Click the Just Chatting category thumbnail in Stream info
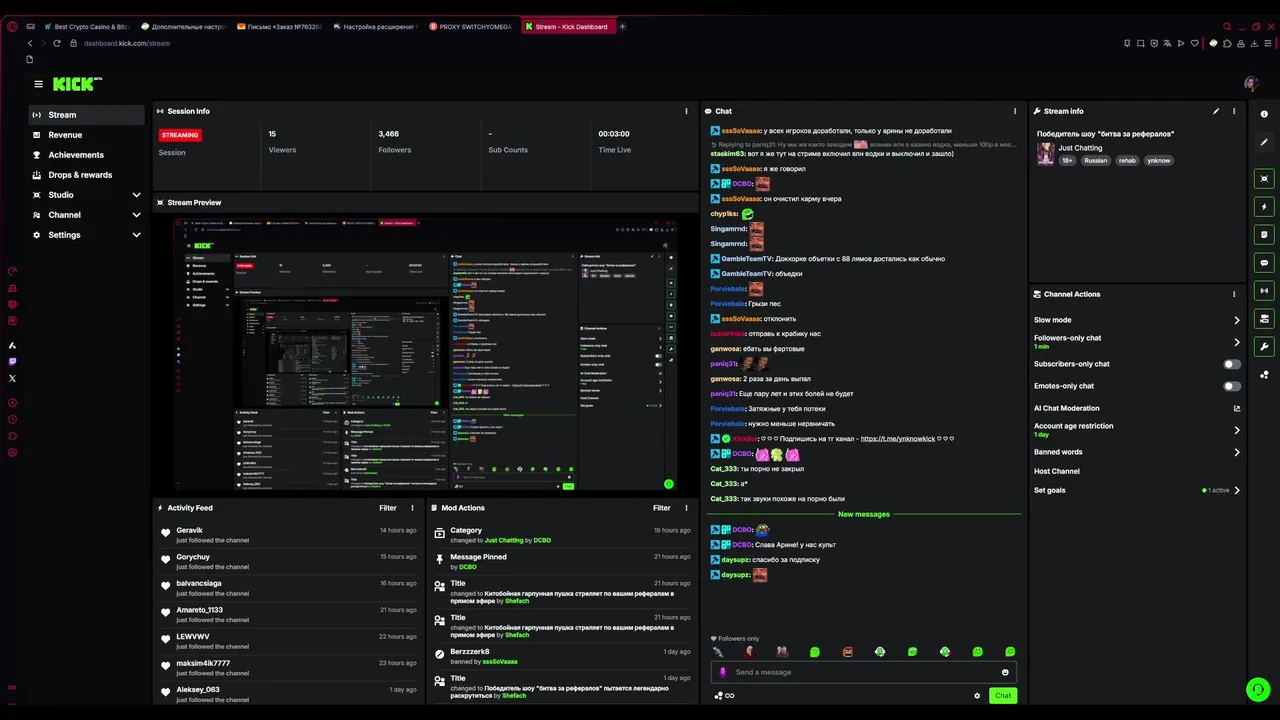The height and width of the screenshot is (720, 1280). click(x=1046, y=154)
